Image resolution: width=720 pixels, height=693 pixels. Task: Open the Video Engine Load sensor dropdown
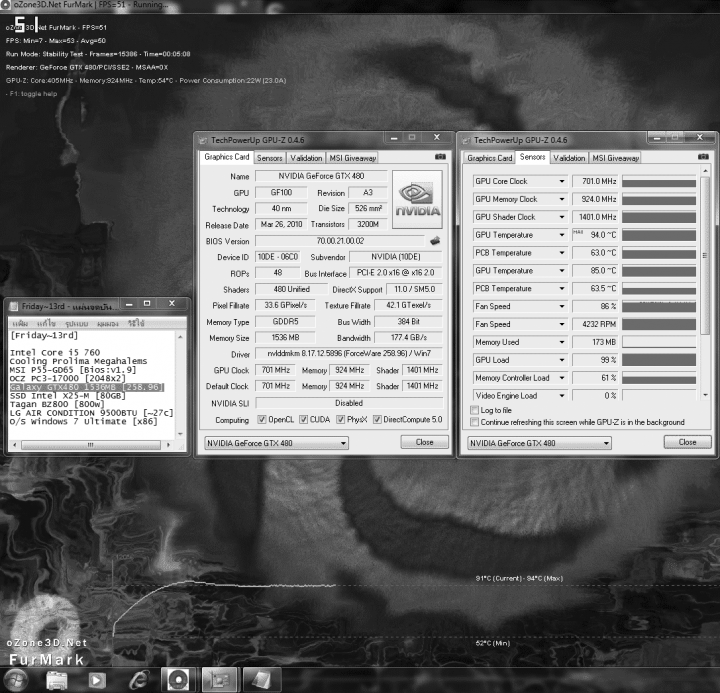[x=562, y=395]
